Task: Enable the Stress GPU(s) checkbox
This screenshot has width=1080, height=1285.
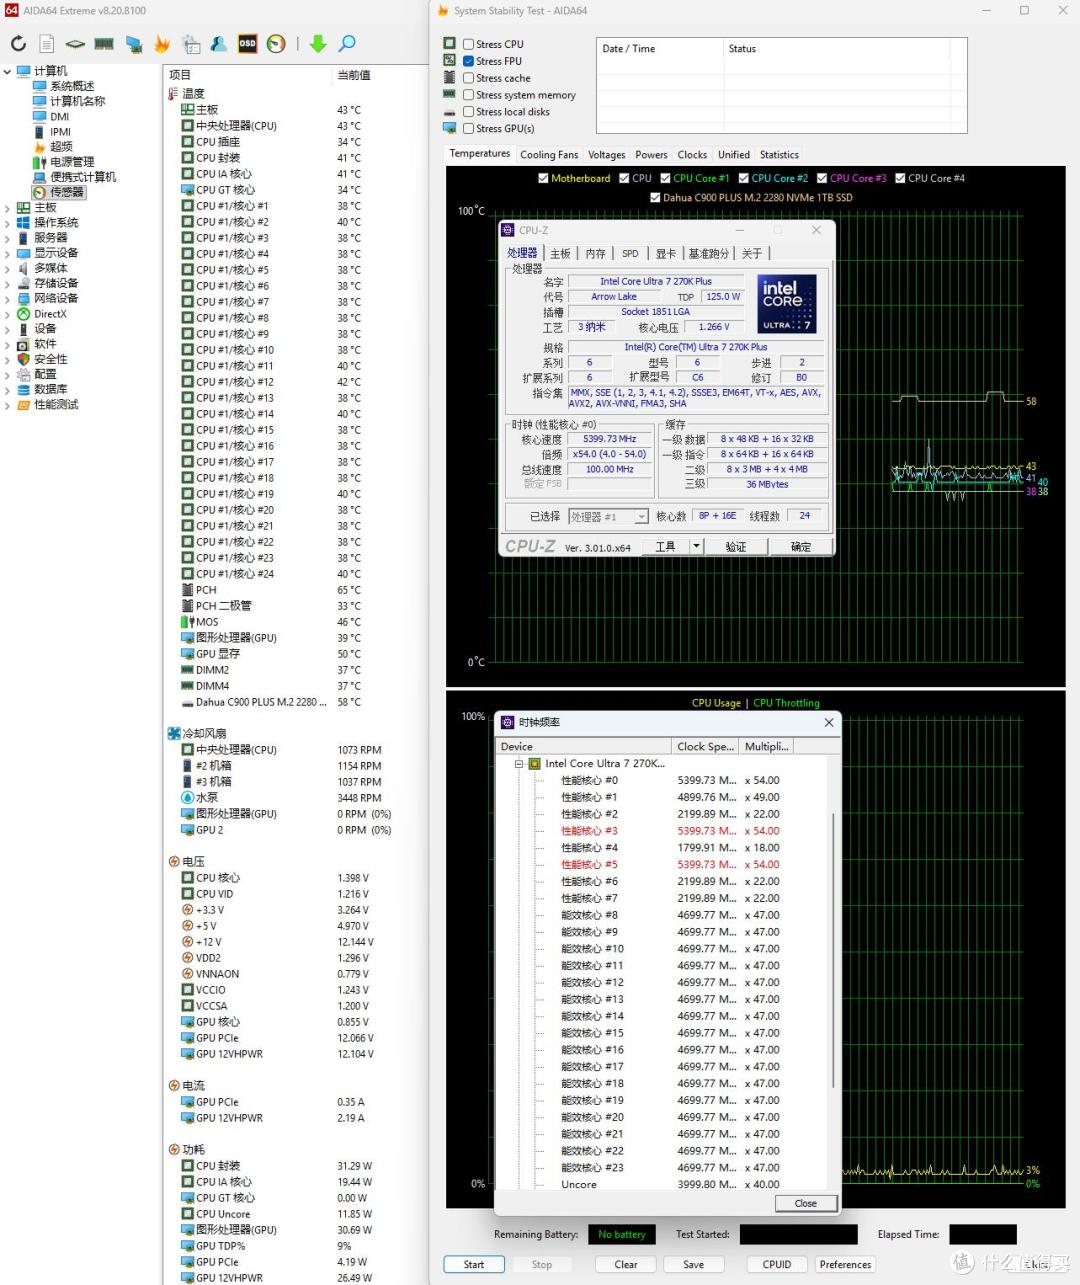Action: (468, 129)
